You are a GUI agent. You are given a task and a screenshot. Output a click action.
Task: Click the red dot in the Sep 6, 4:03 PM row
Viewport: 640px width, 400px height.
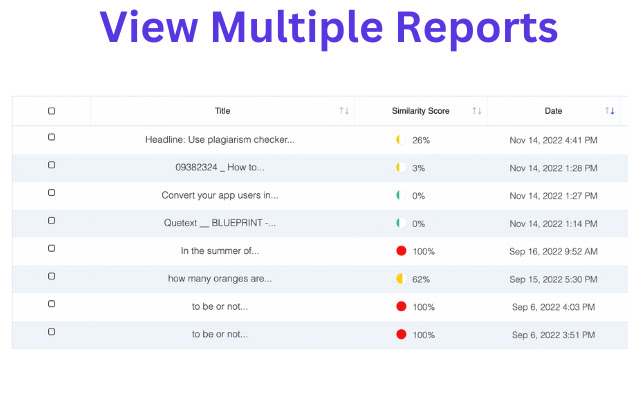401,306
